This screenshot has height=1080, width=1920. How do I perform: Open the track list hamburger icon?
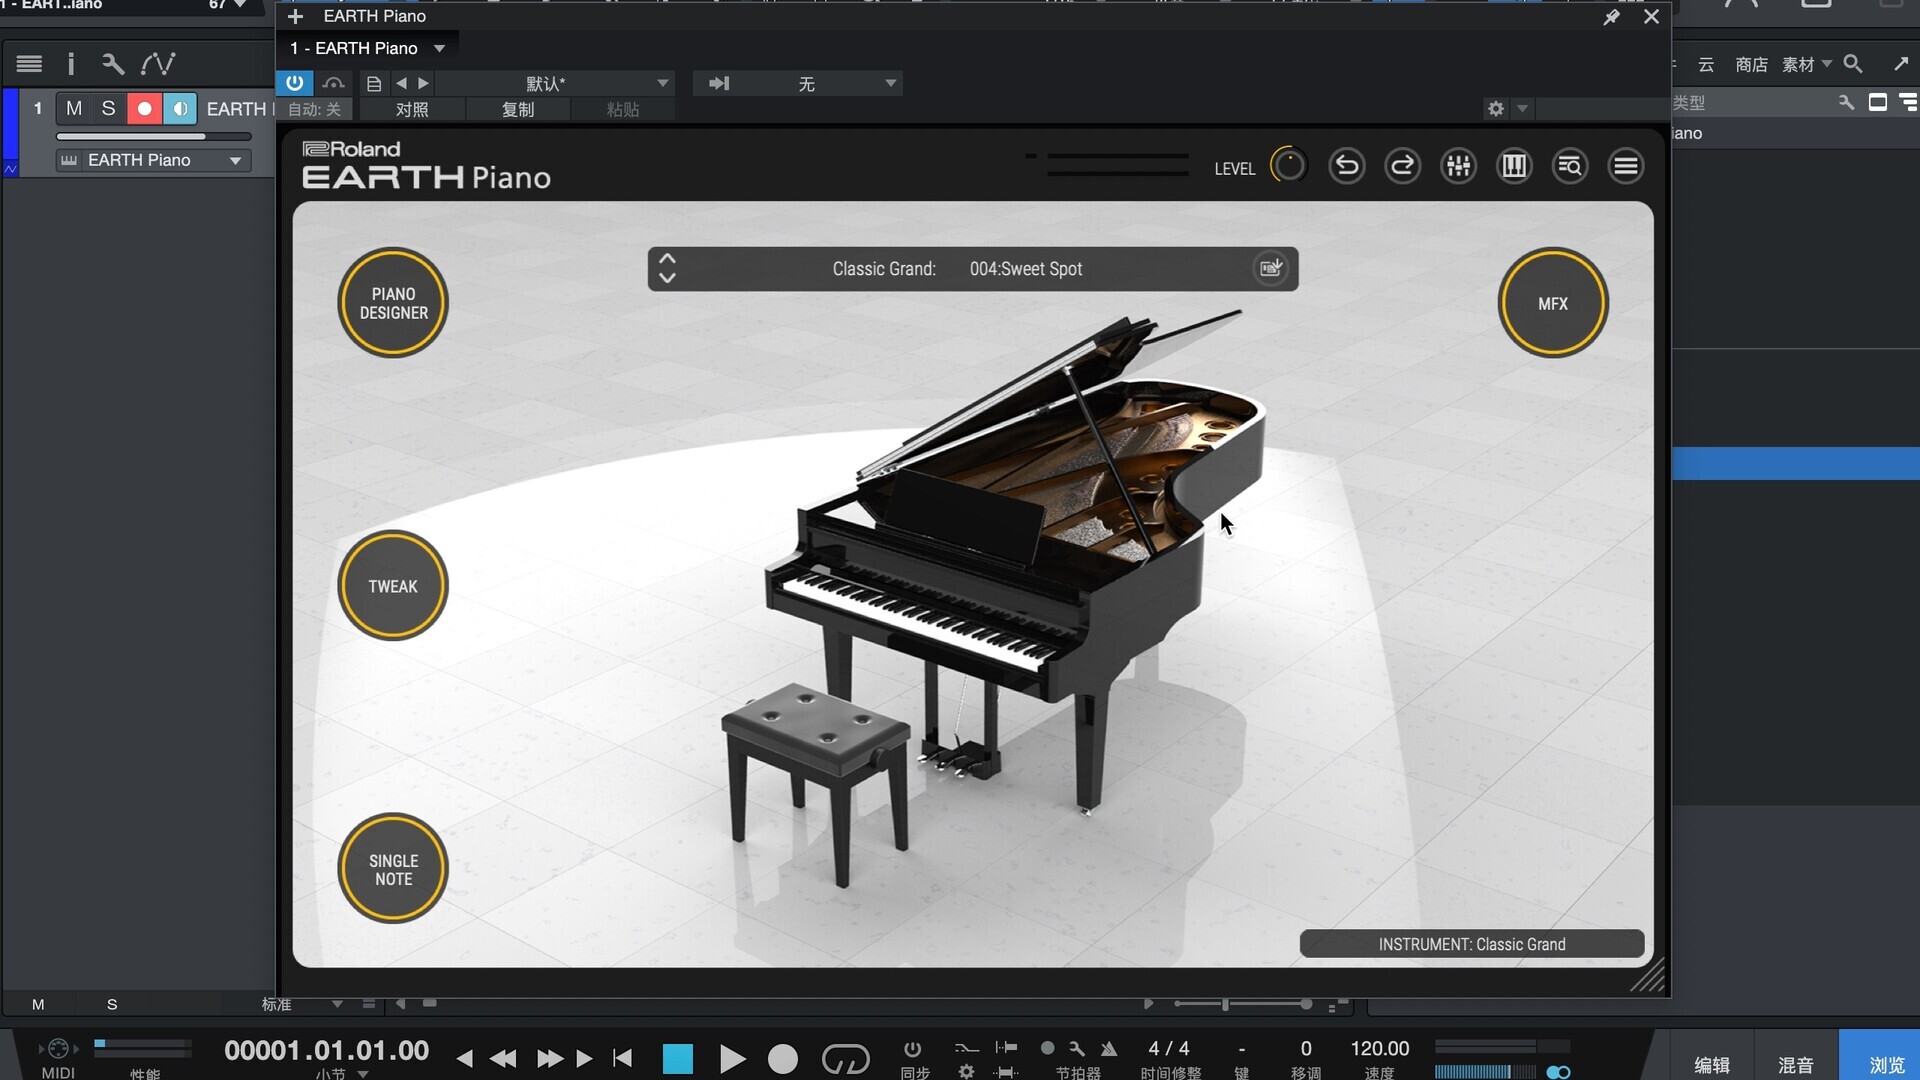[x=29, y=64]
